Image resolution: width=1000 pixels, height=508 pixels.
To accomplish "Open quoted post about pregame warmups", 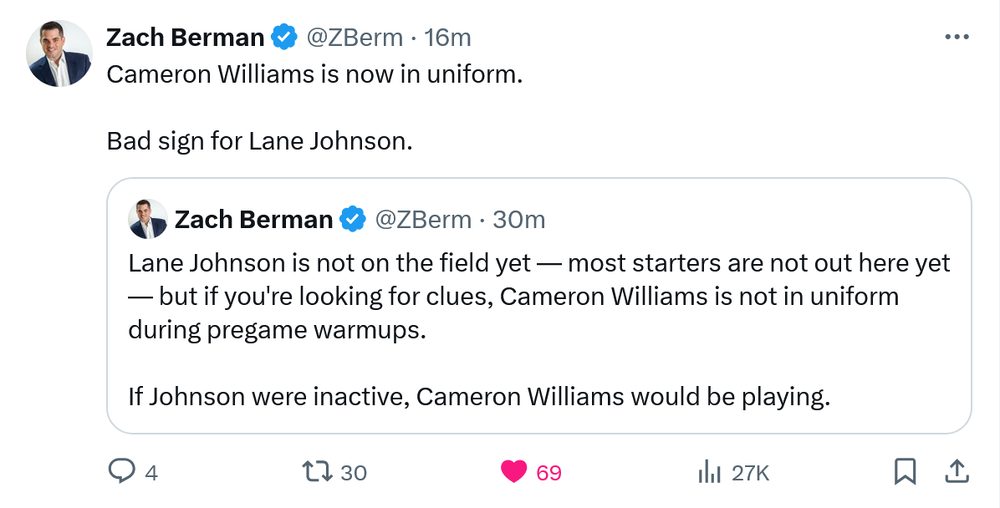I will tap(538, 330).
